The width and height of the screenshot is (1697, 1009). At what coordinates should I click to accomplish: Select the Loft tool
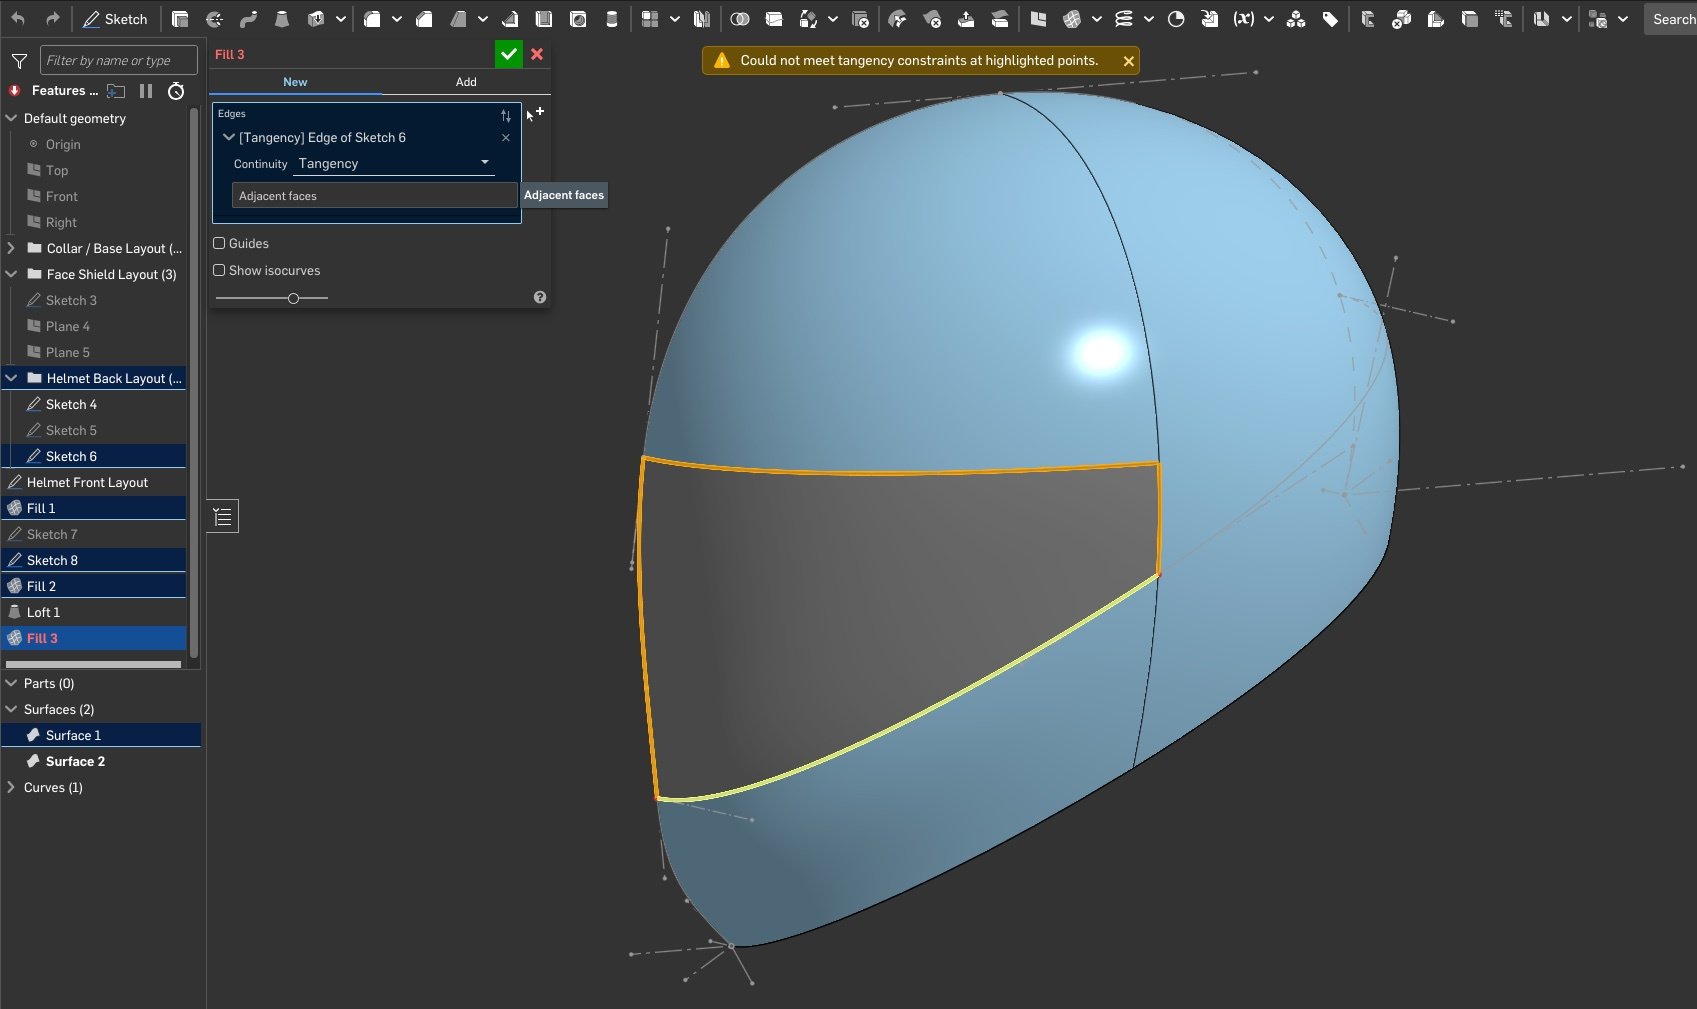click(x=281, y=18)
